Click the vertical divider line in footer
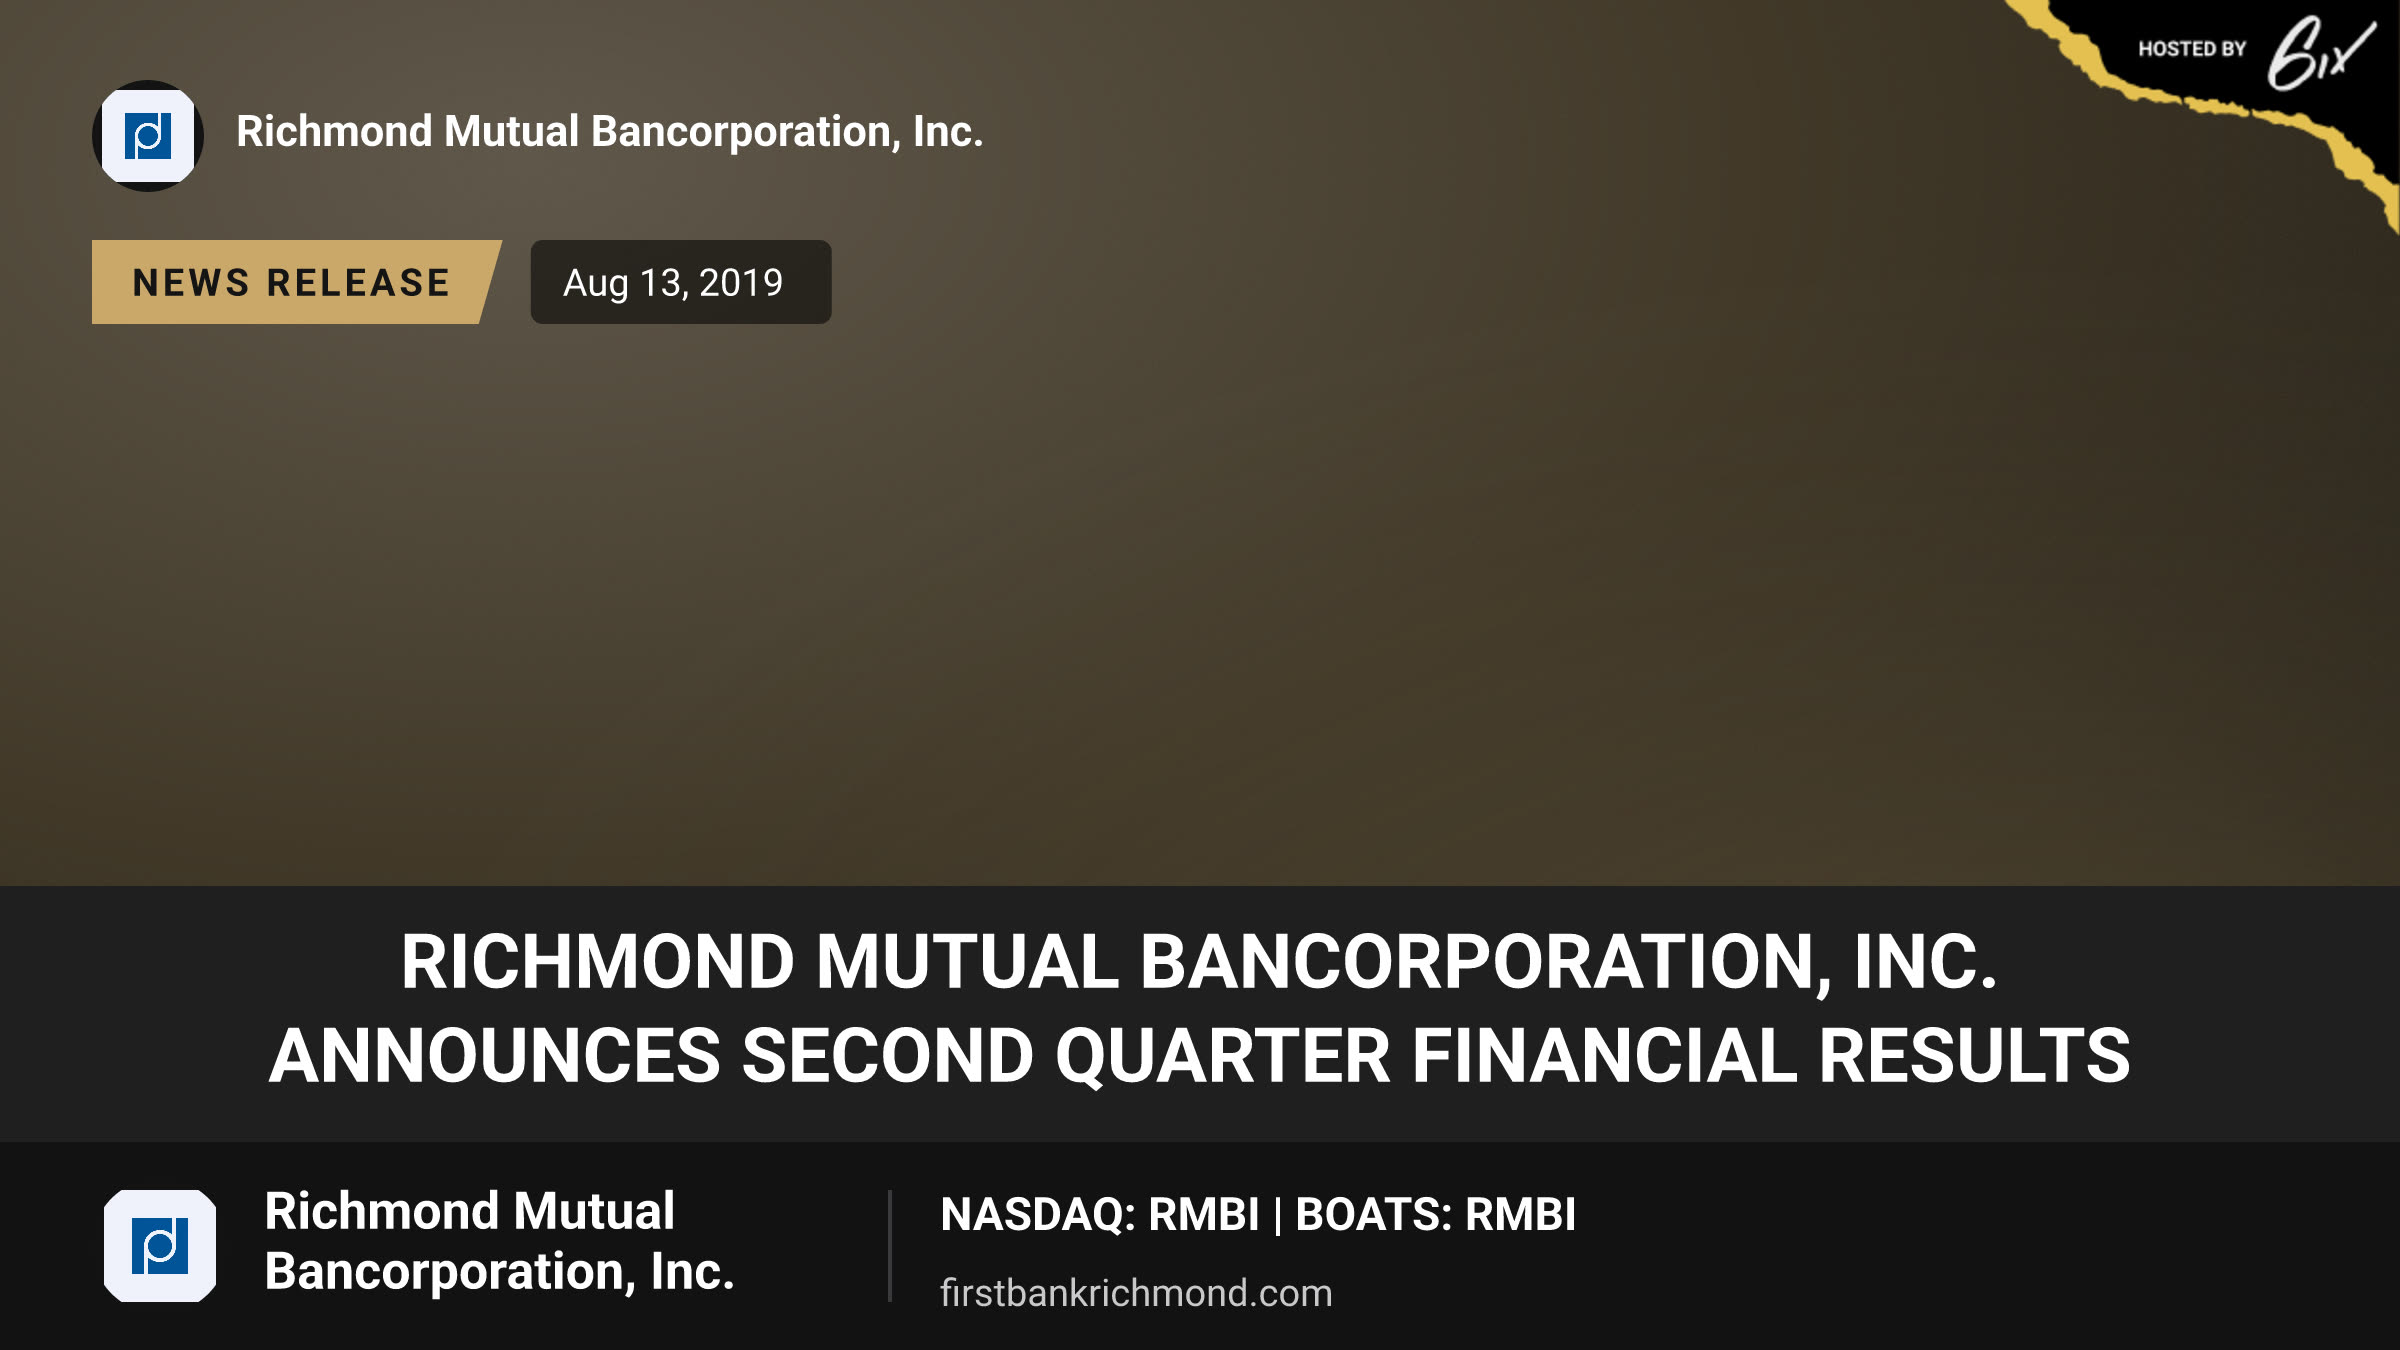The height and width of the screenshot is (1350, 2400). point(889,1246)
